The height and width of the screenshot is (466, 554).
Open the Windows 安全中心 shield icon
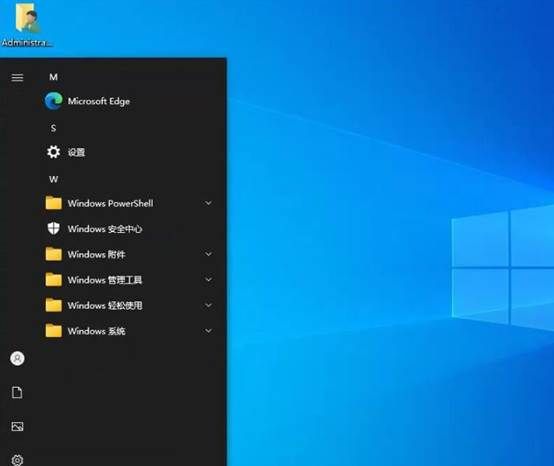[54, 229]
